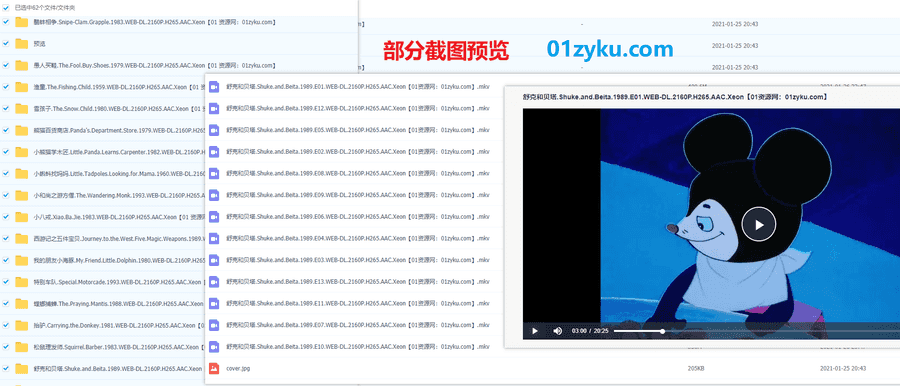This screenshot has width=900, height=386.
Task: Click the E02 episode video icon
Action: click(x=214, y=152)
